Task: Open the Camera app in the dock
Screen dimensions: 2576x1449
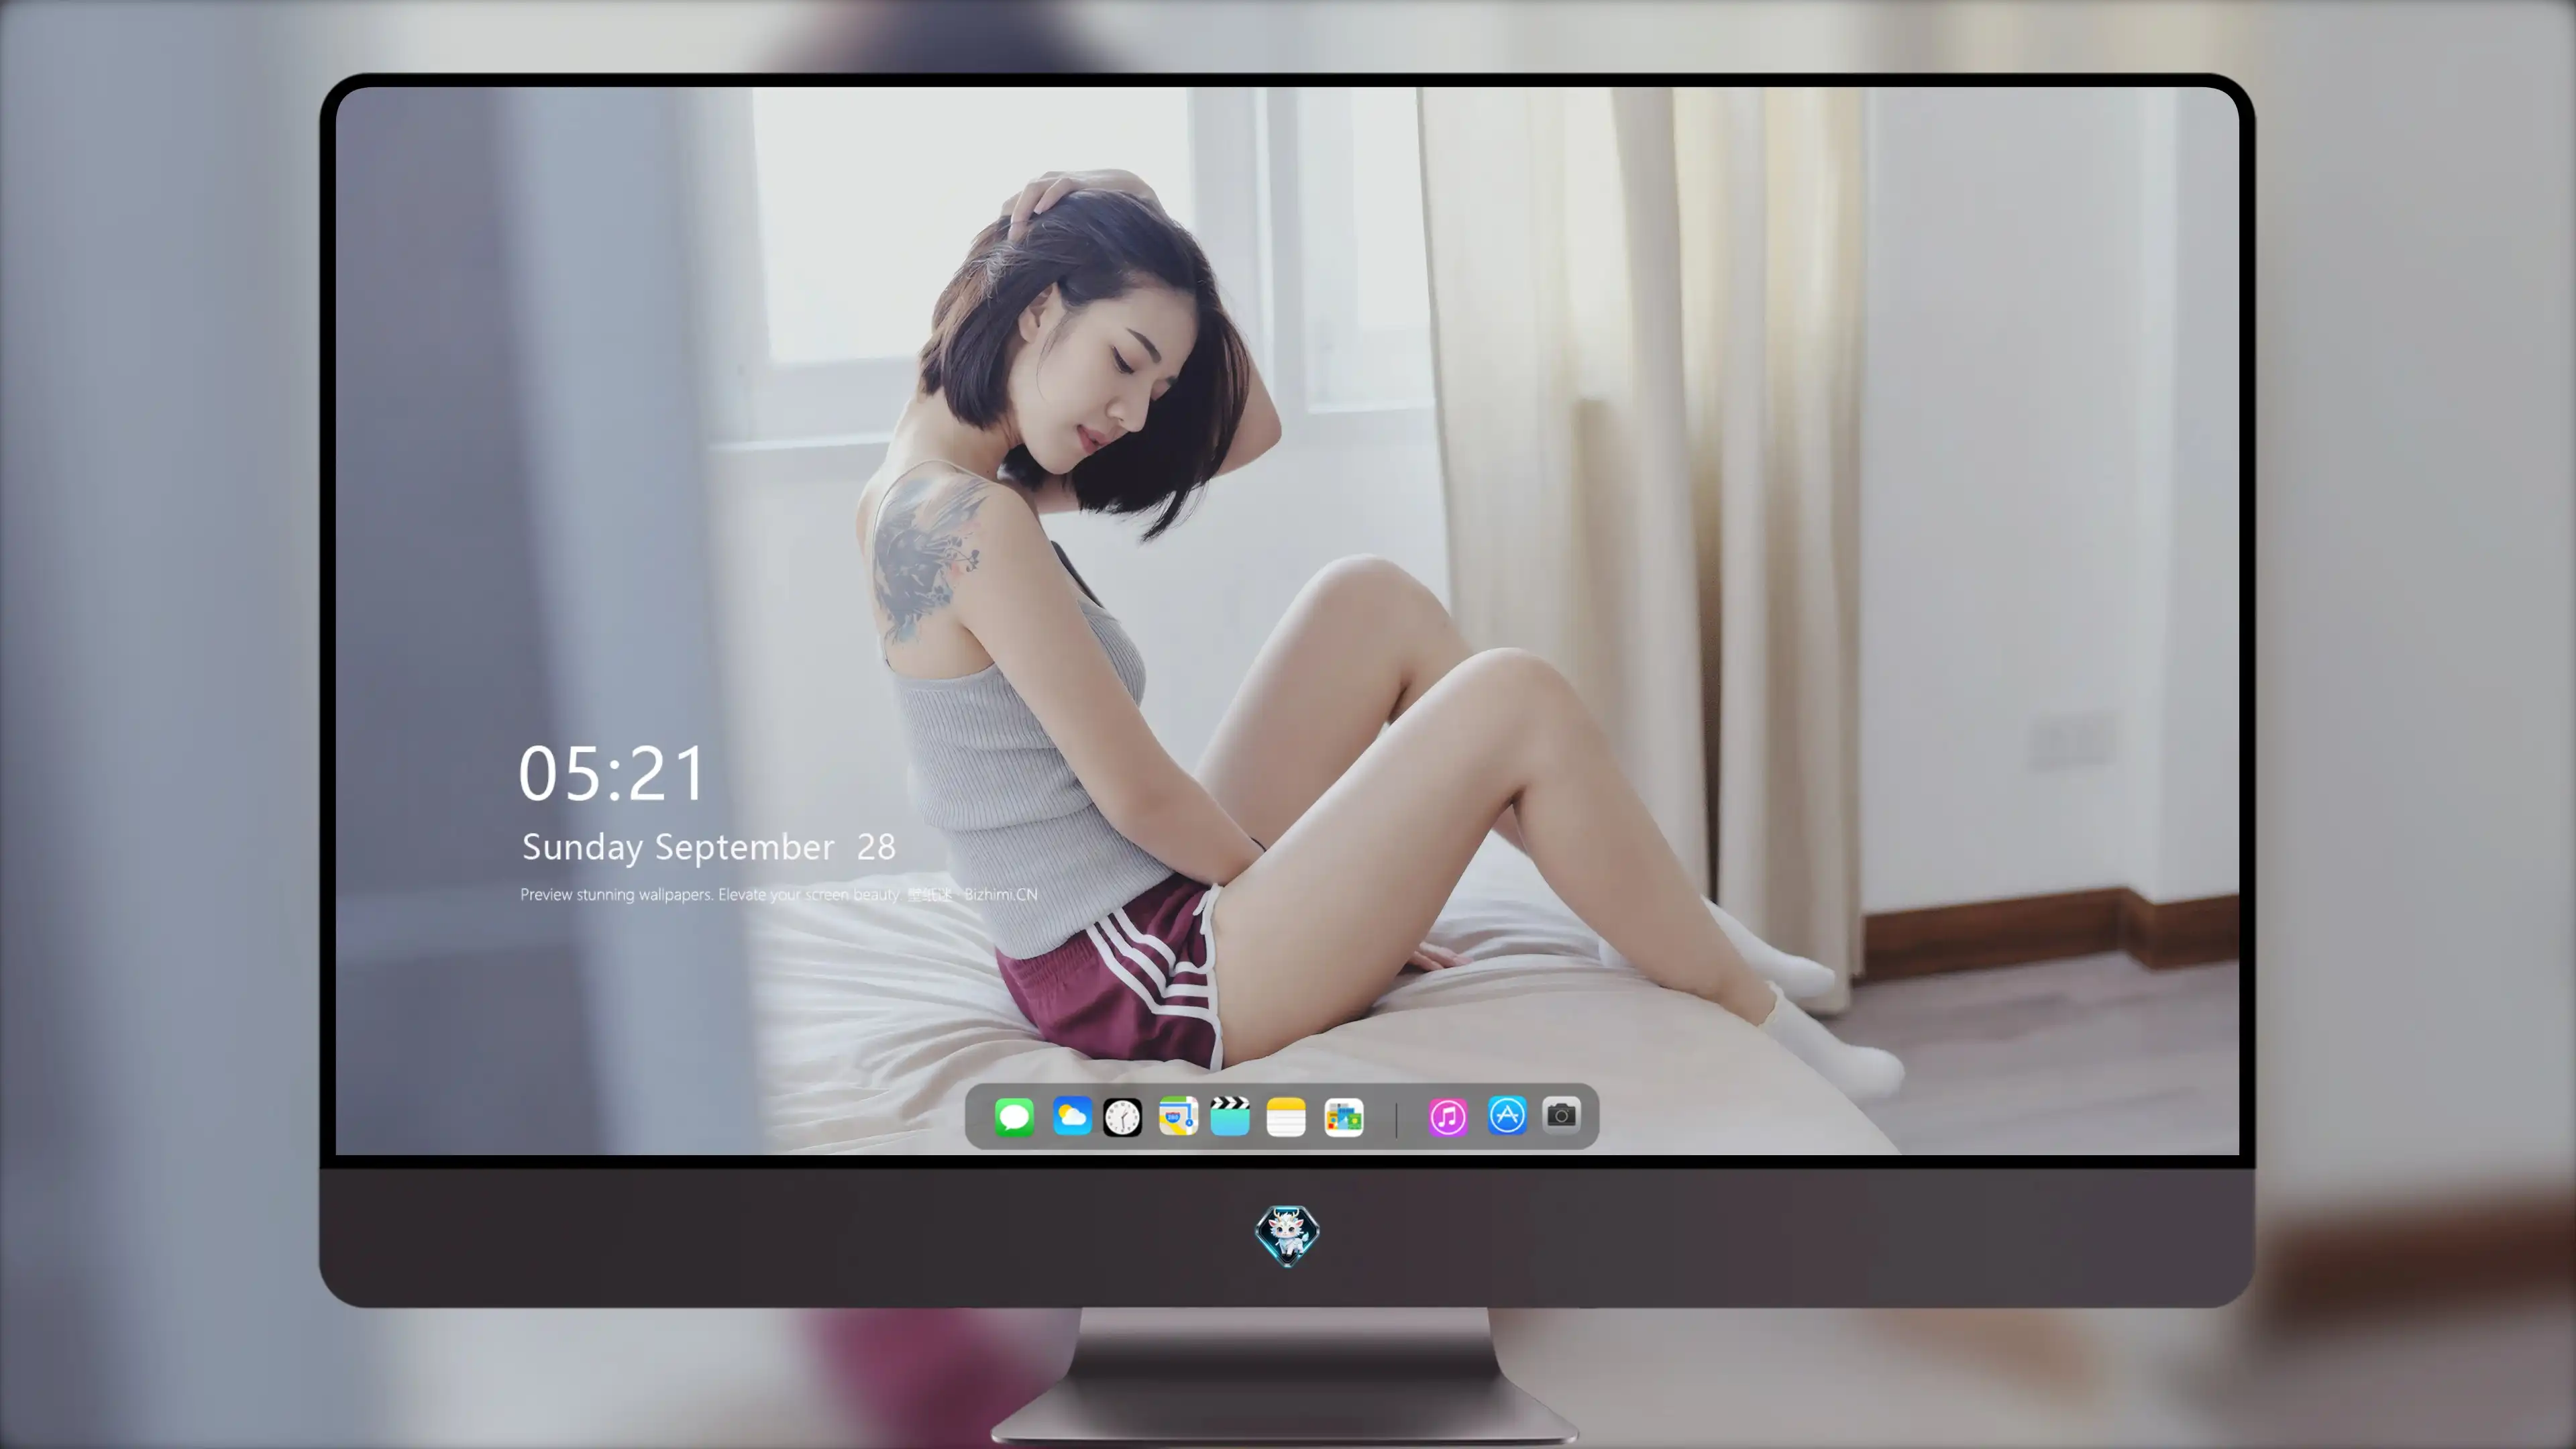Action: 1561,1115
